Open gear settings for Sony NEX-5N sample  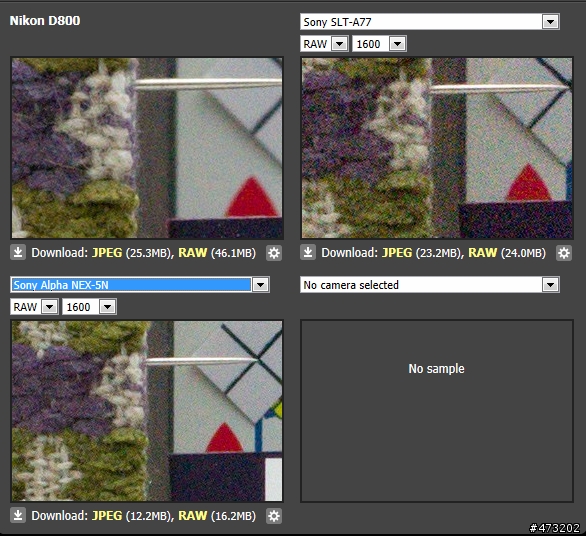[274, 516]
